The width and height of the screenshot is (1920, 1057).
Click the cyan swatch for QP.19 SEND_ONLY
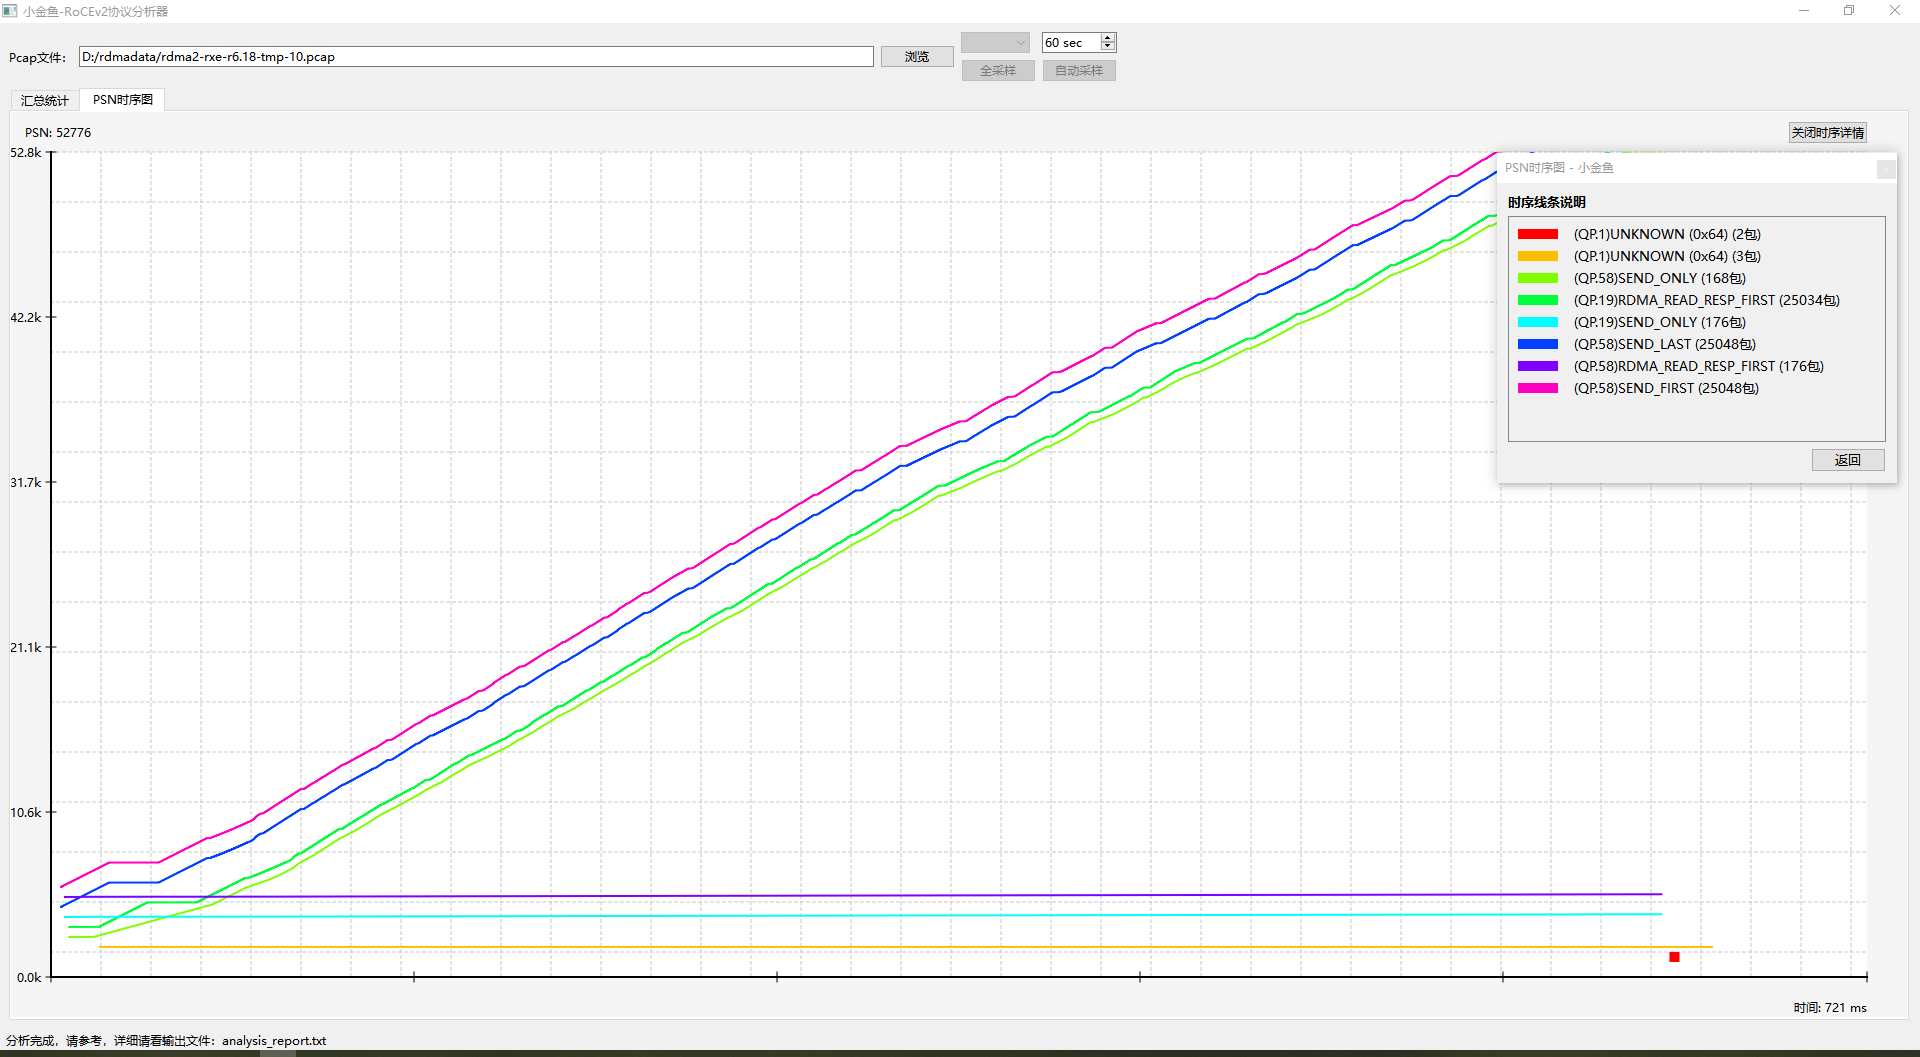(x=1537, y=322)
